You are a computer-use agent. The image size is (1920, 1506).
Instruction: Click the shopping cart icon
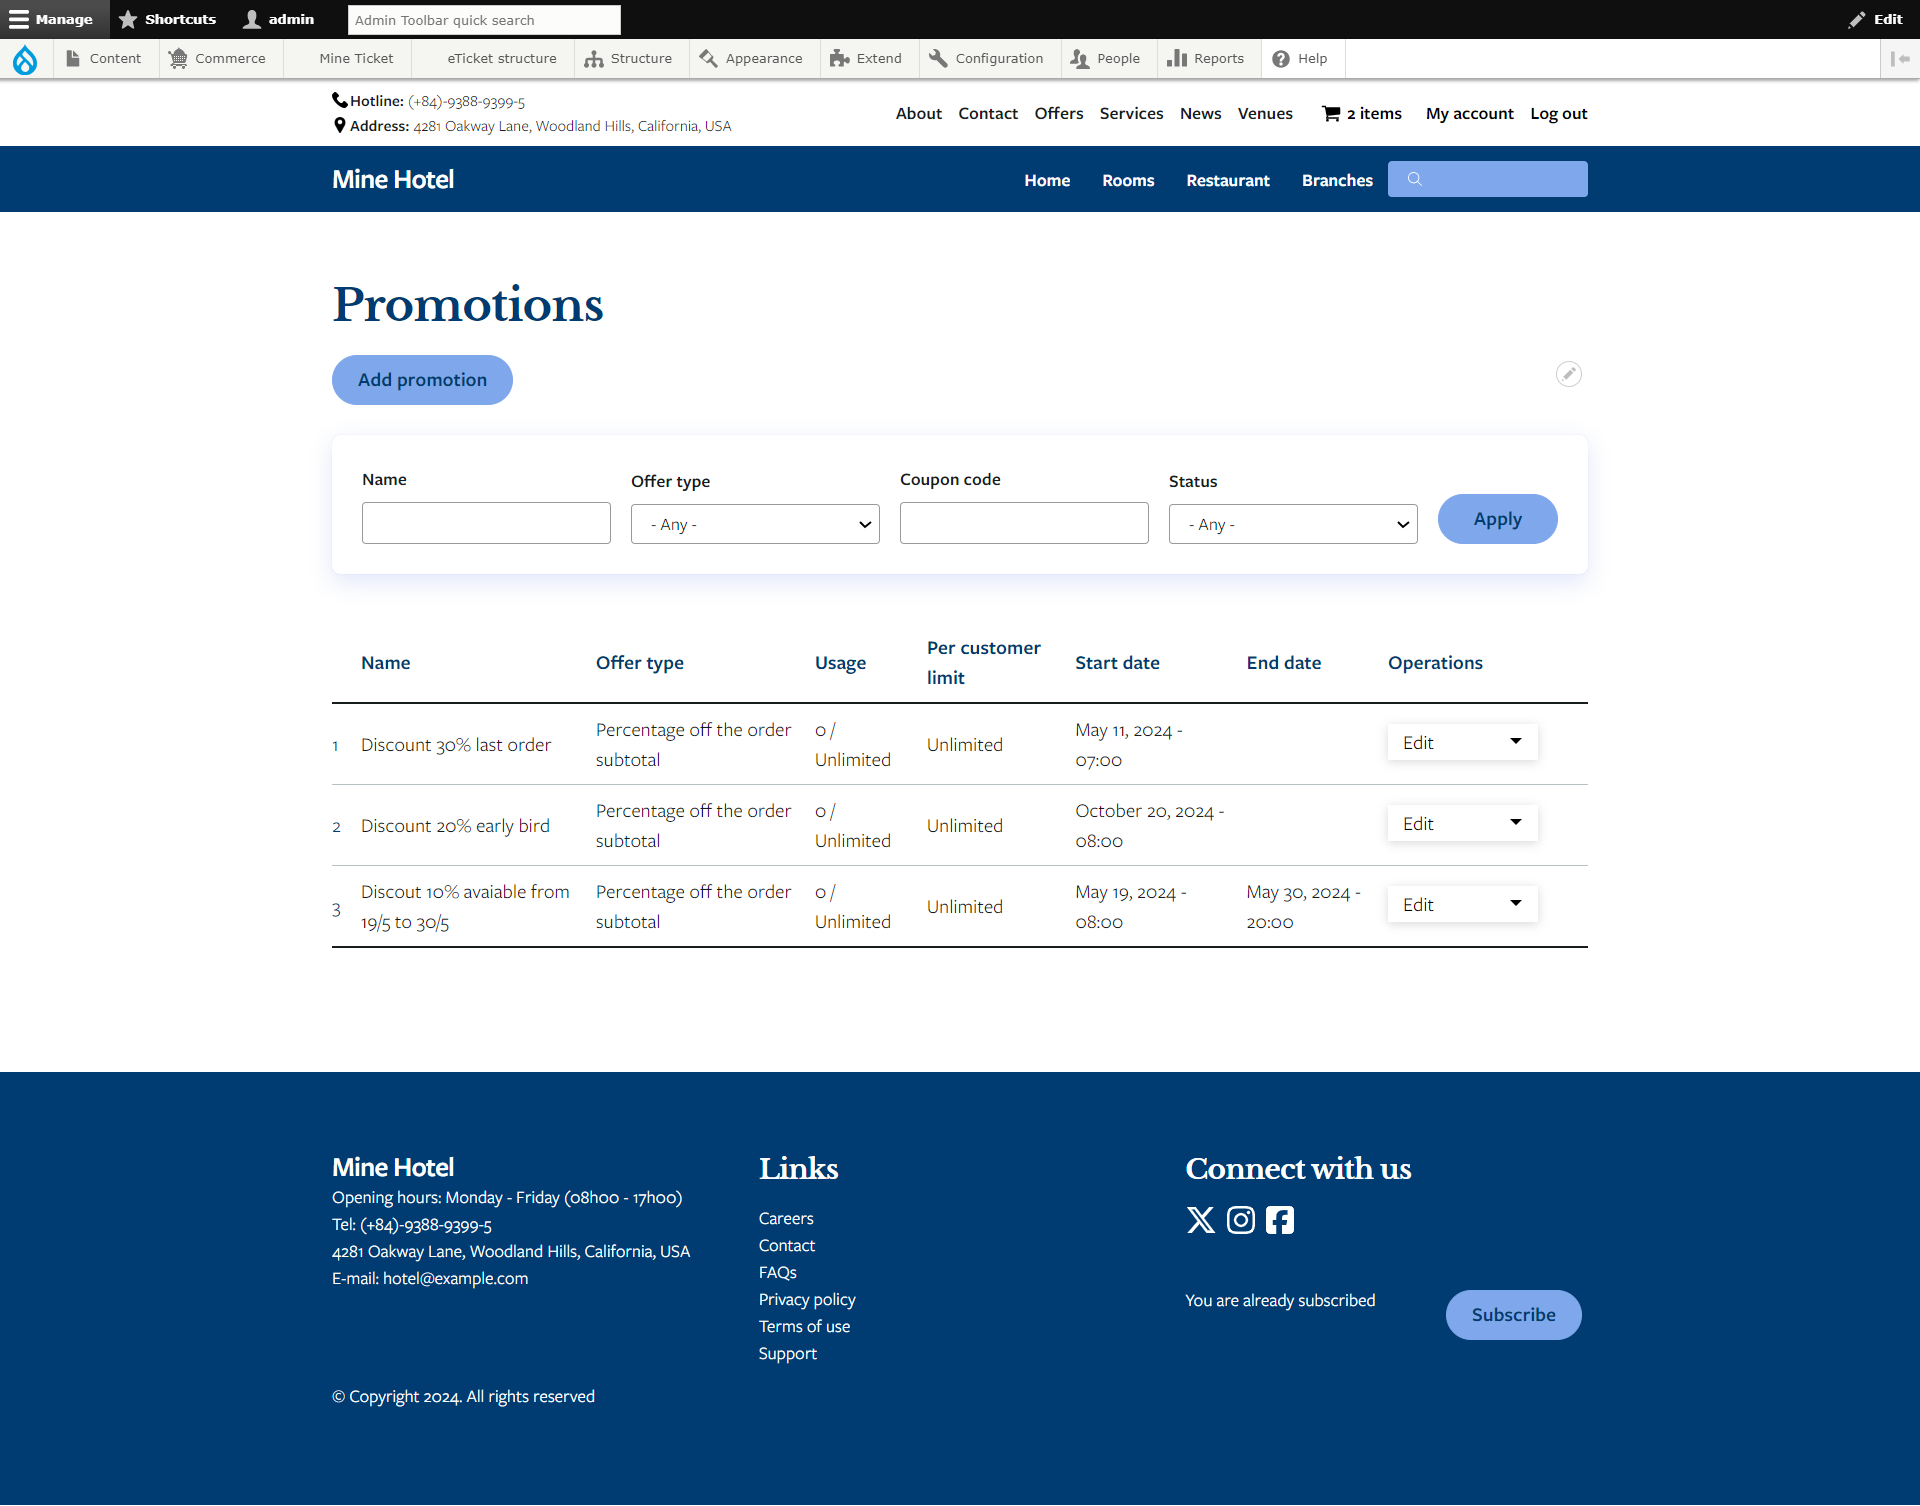click(1331, 114)
